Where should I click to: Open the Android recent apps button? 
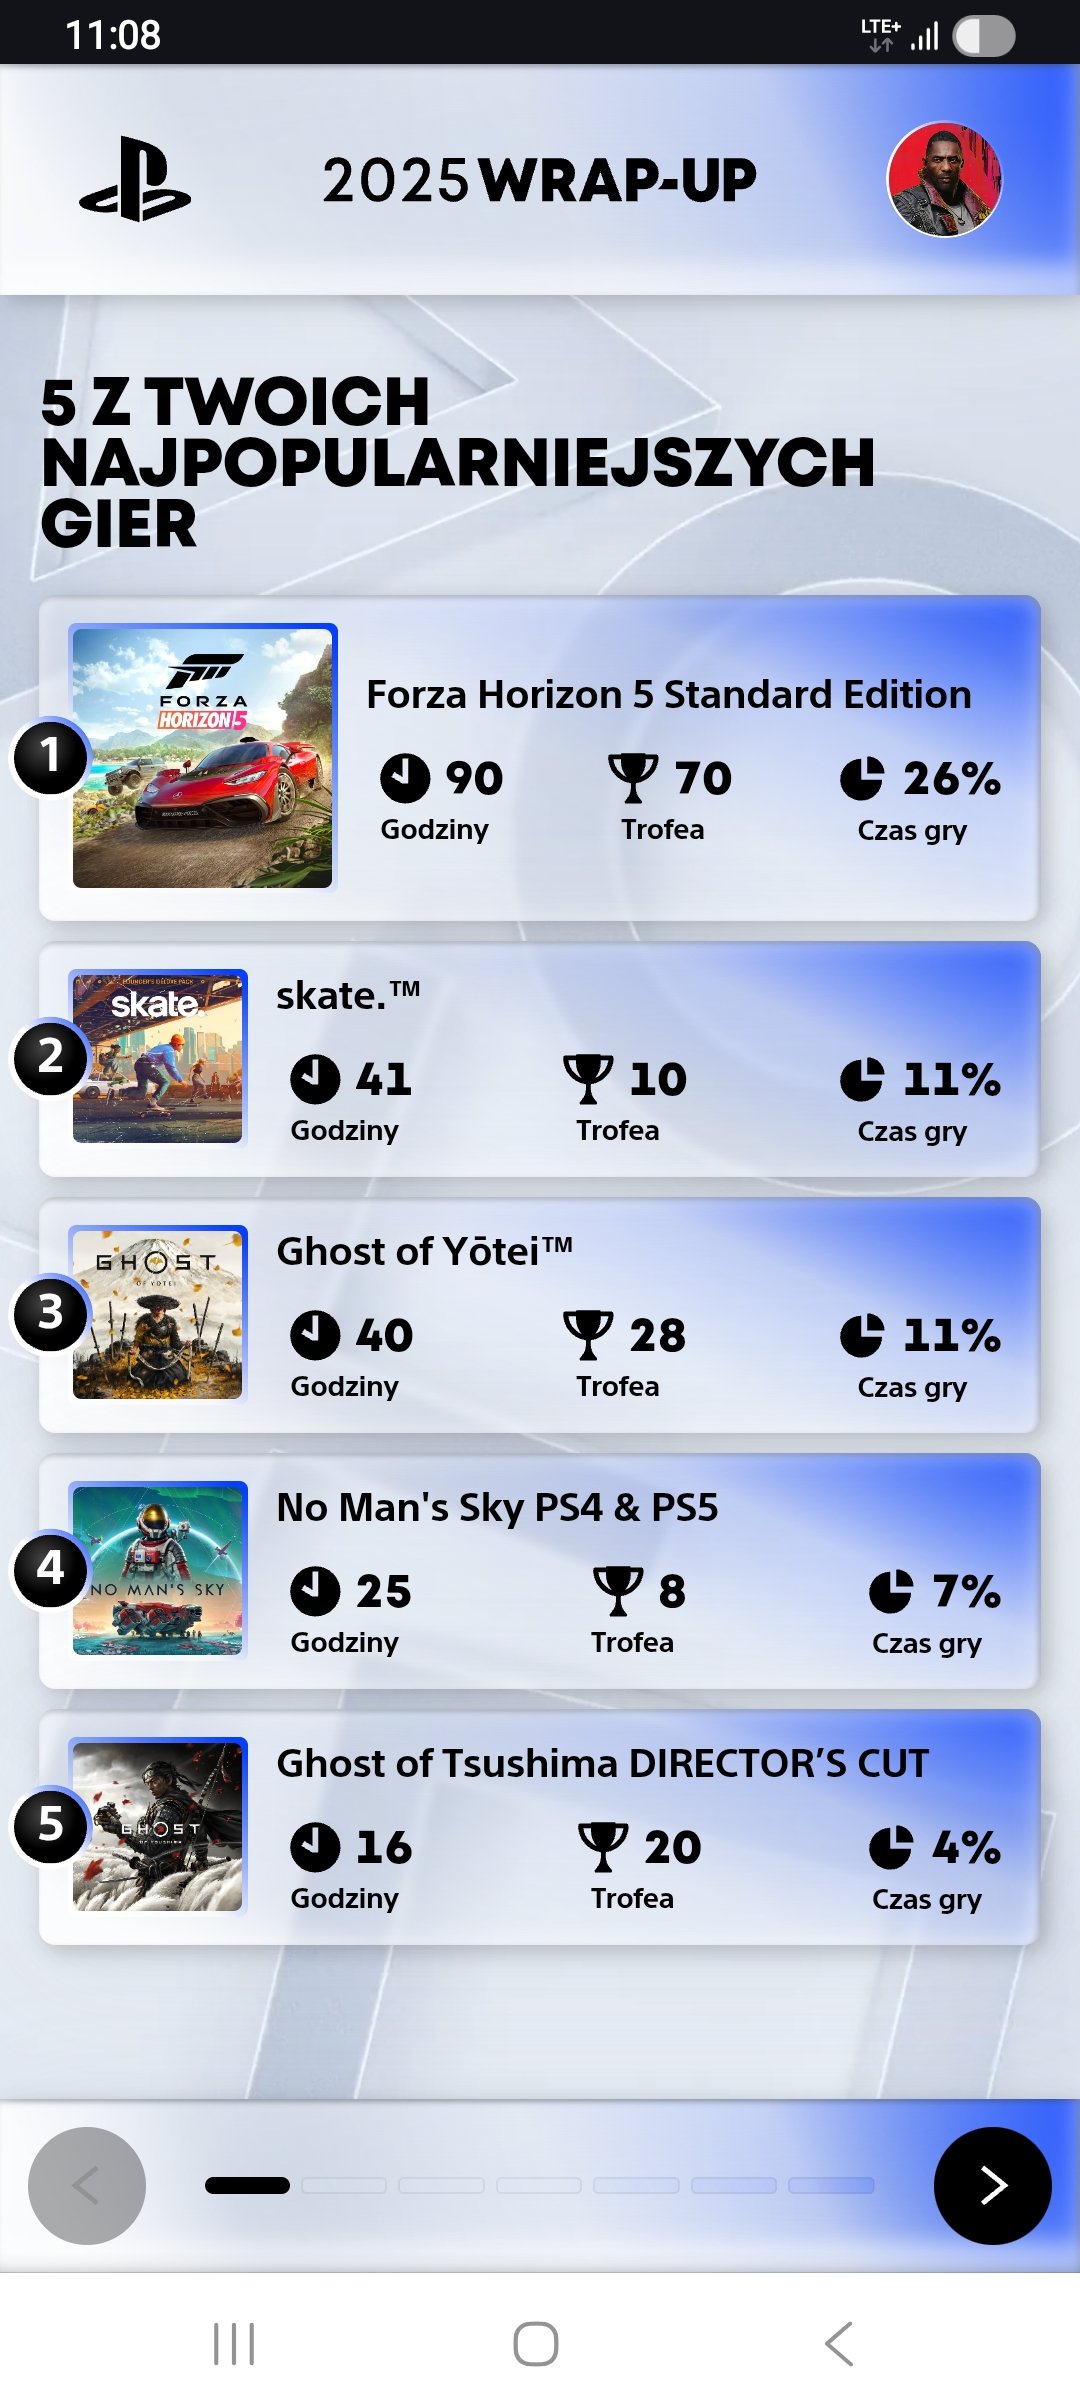pos(234,2343)
